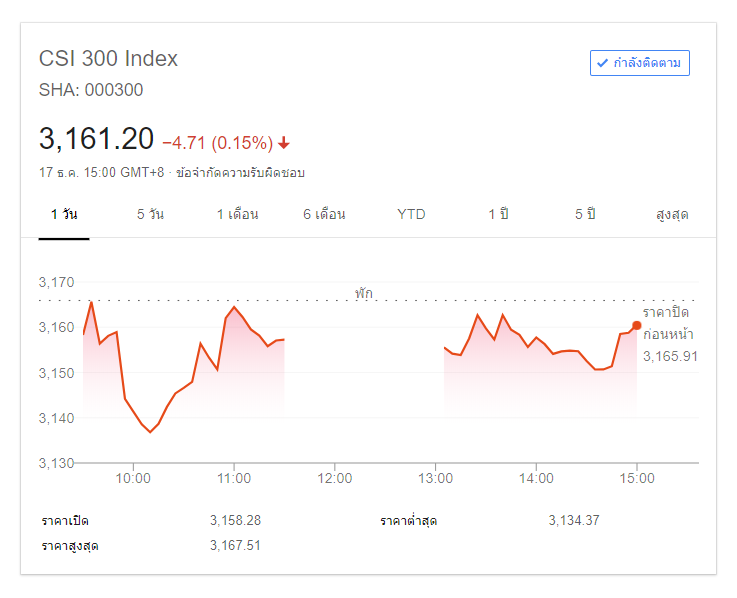This screenshot has height=598, width=737.
Task: Toggle the กำลังติดตาม following button
Action: point(640,63)
